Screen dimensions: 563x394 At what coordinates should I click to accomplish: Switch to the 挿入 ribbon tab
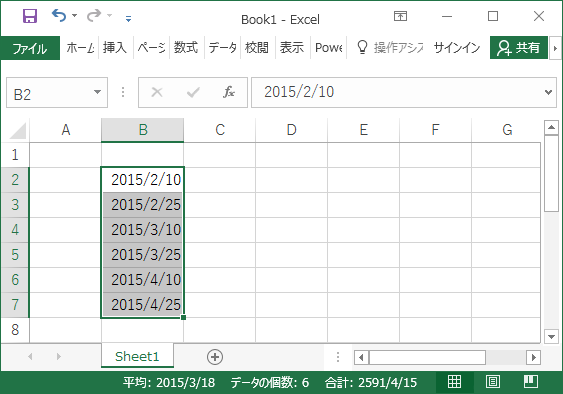coord(115,47)
